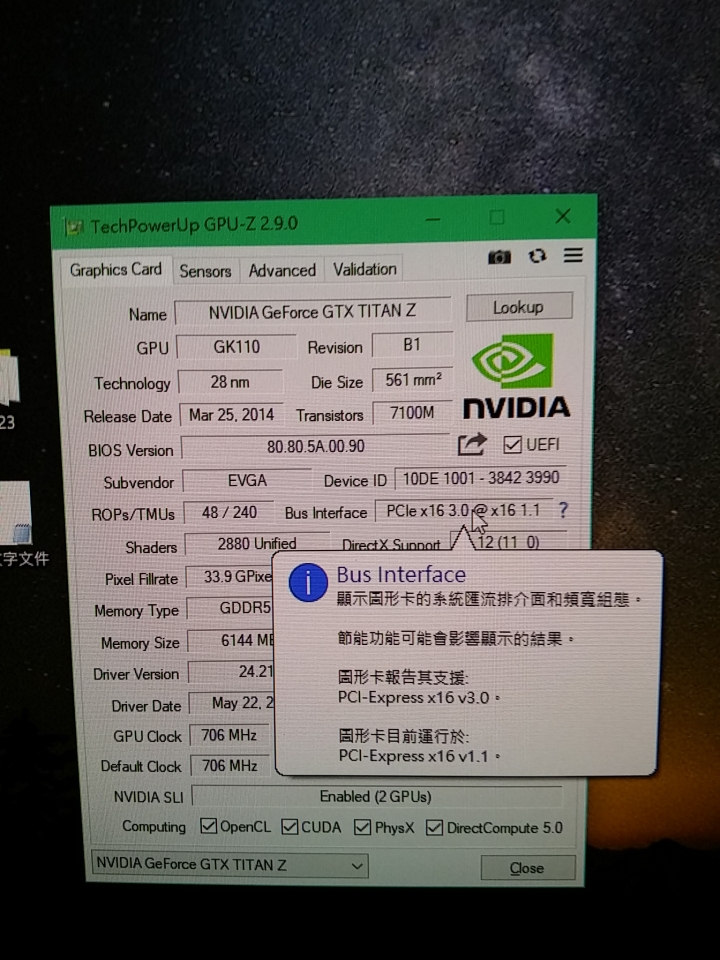Click the BIOS Version value 80.80.5A.00.90
The height and width of the screenshot is (960, 720).
[x=315, y=446]
